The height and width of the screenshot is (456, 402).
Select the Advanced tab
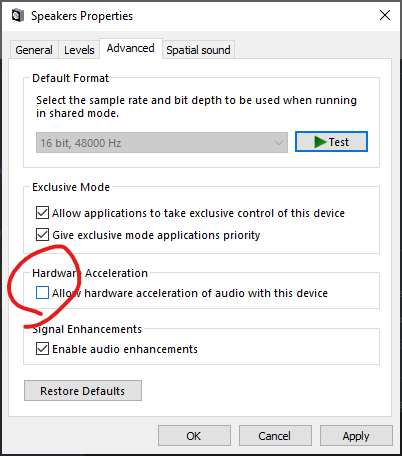tap(131, 48)
